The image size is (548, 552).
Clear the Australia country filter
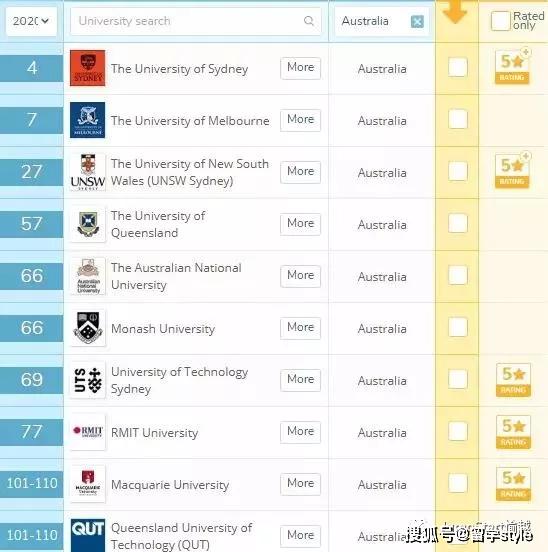click(417, 21)
